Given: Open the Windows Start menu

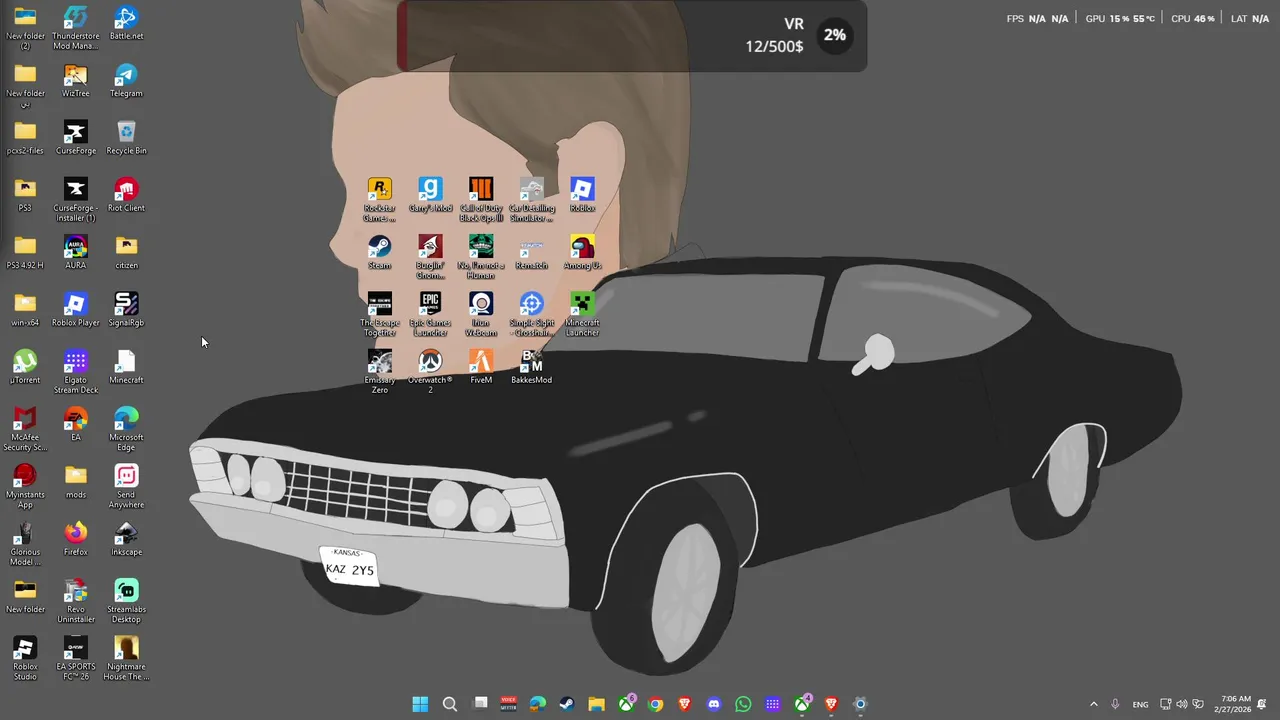Looking at the screenshot, I should [420, 704].
